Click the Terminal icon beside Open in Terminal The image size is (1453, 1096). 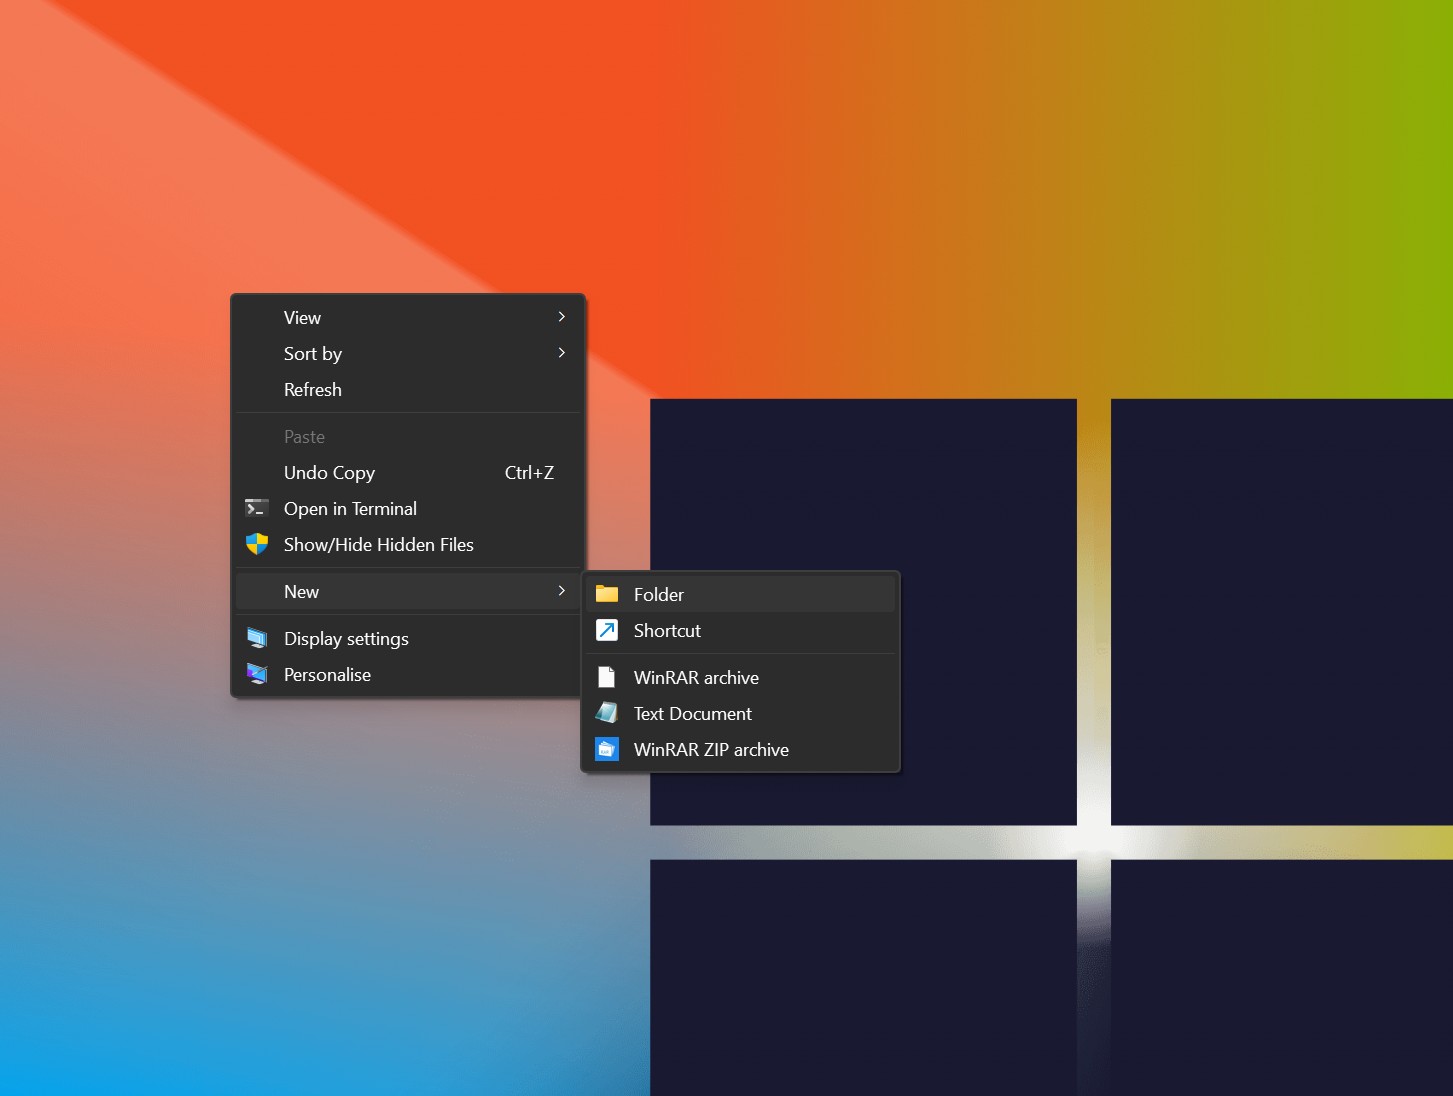tap(257, 508)
